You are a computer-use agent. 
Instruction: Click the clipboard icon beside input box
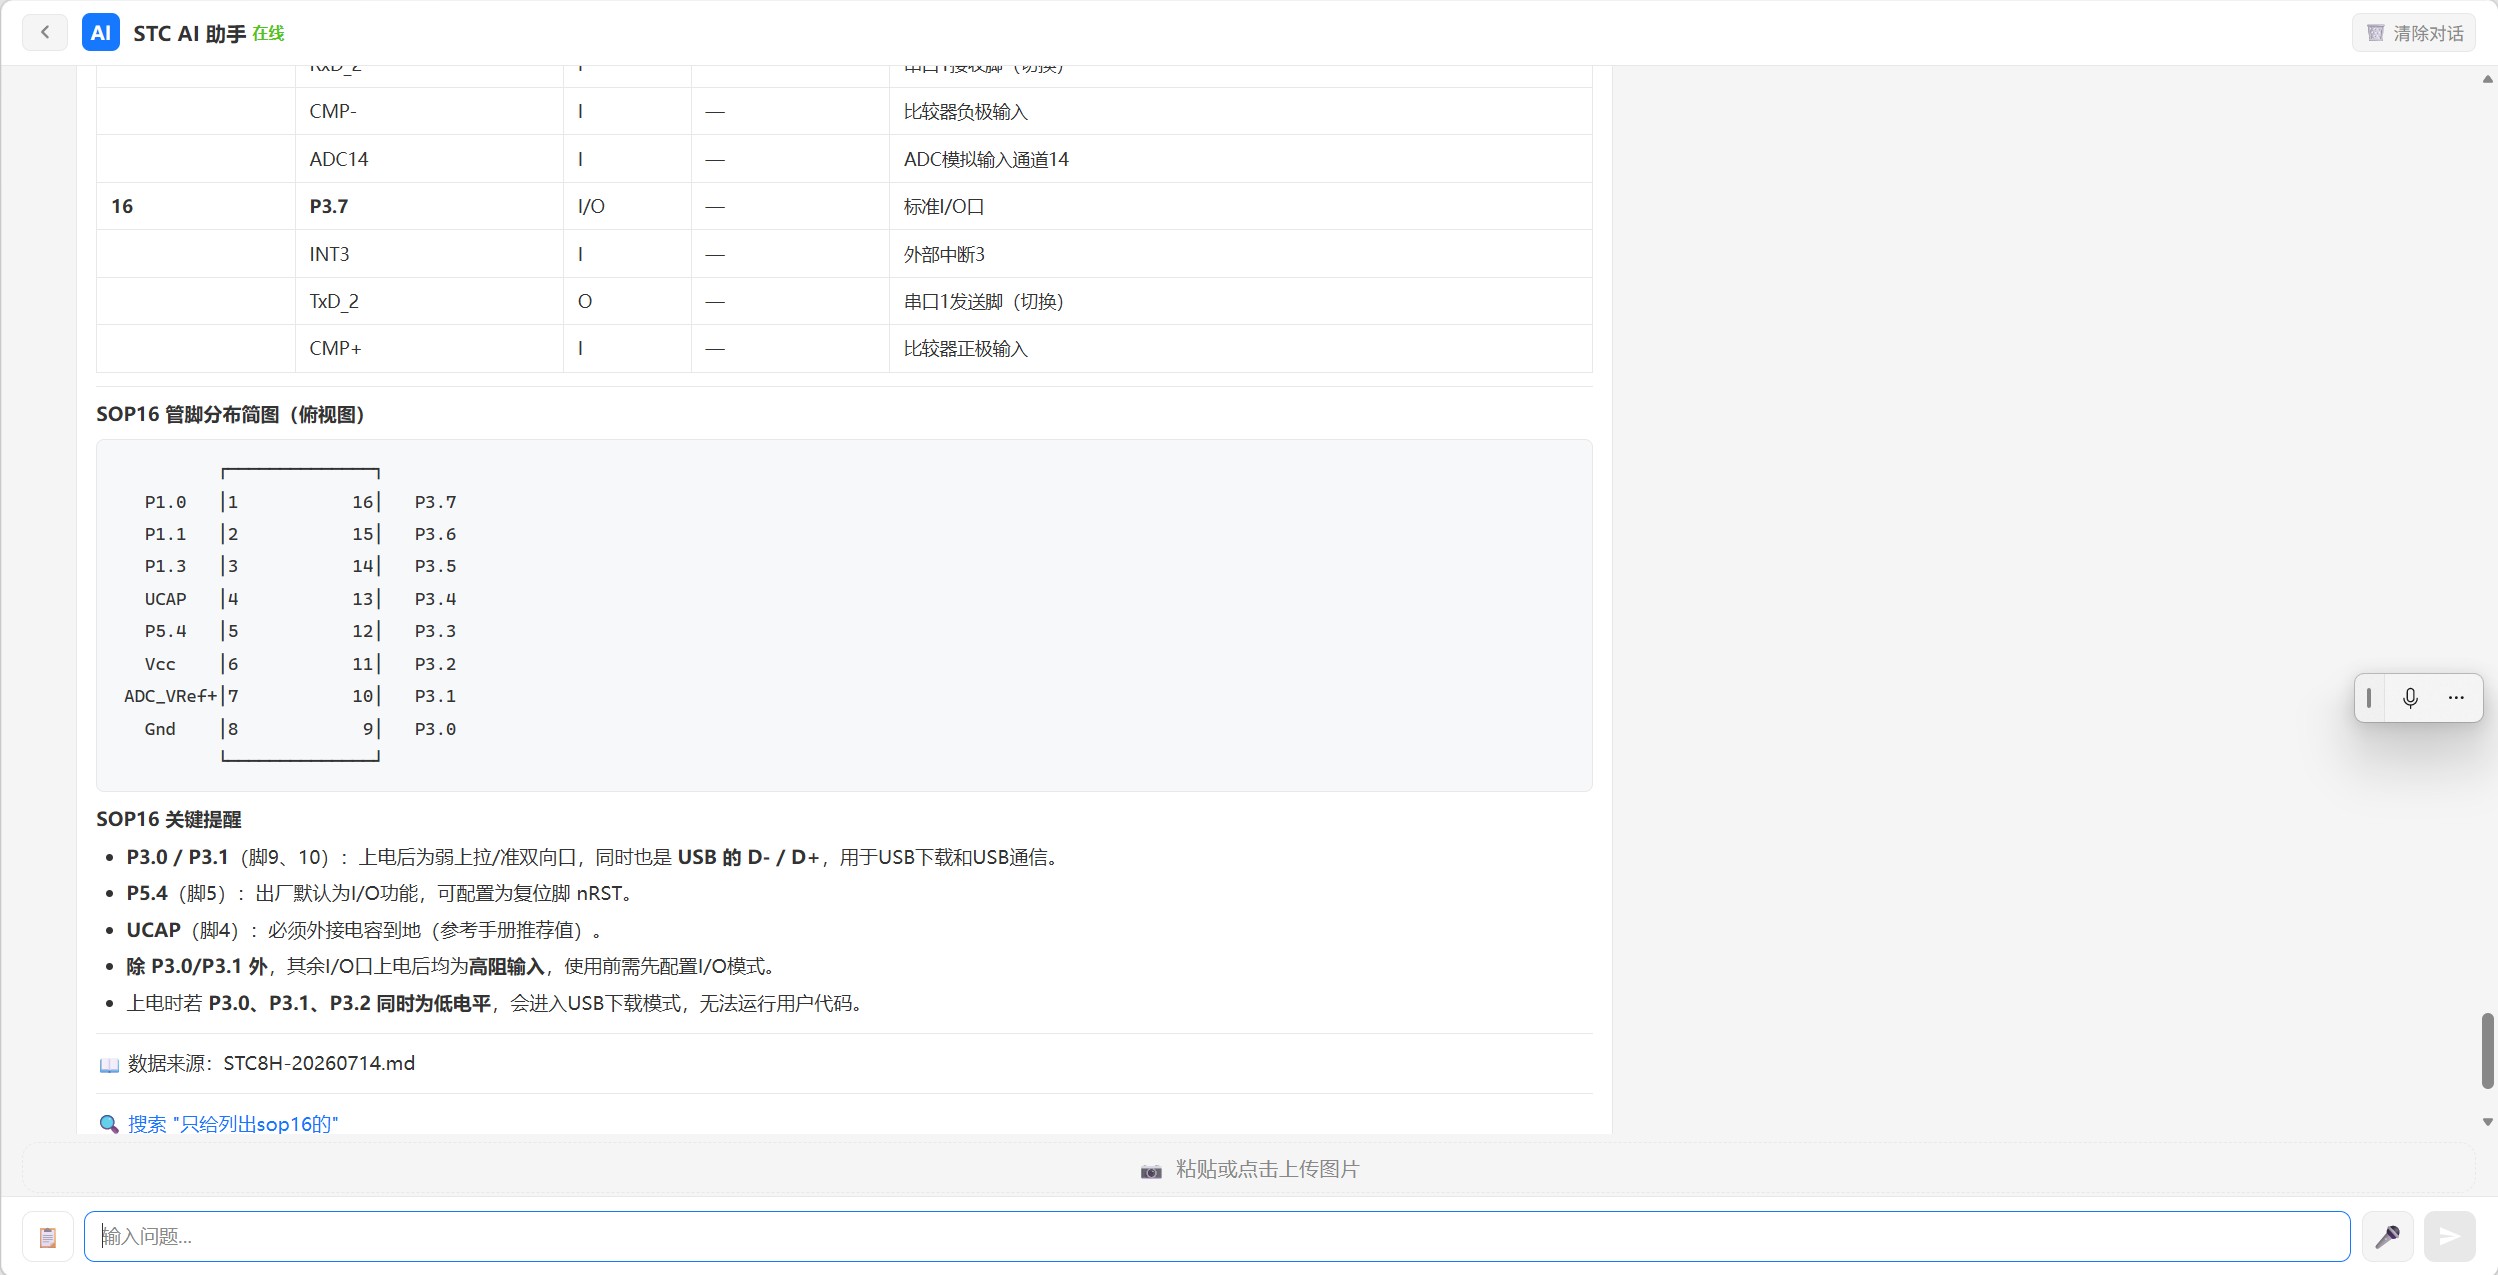pyautogui.click(x=48, y=1237)
